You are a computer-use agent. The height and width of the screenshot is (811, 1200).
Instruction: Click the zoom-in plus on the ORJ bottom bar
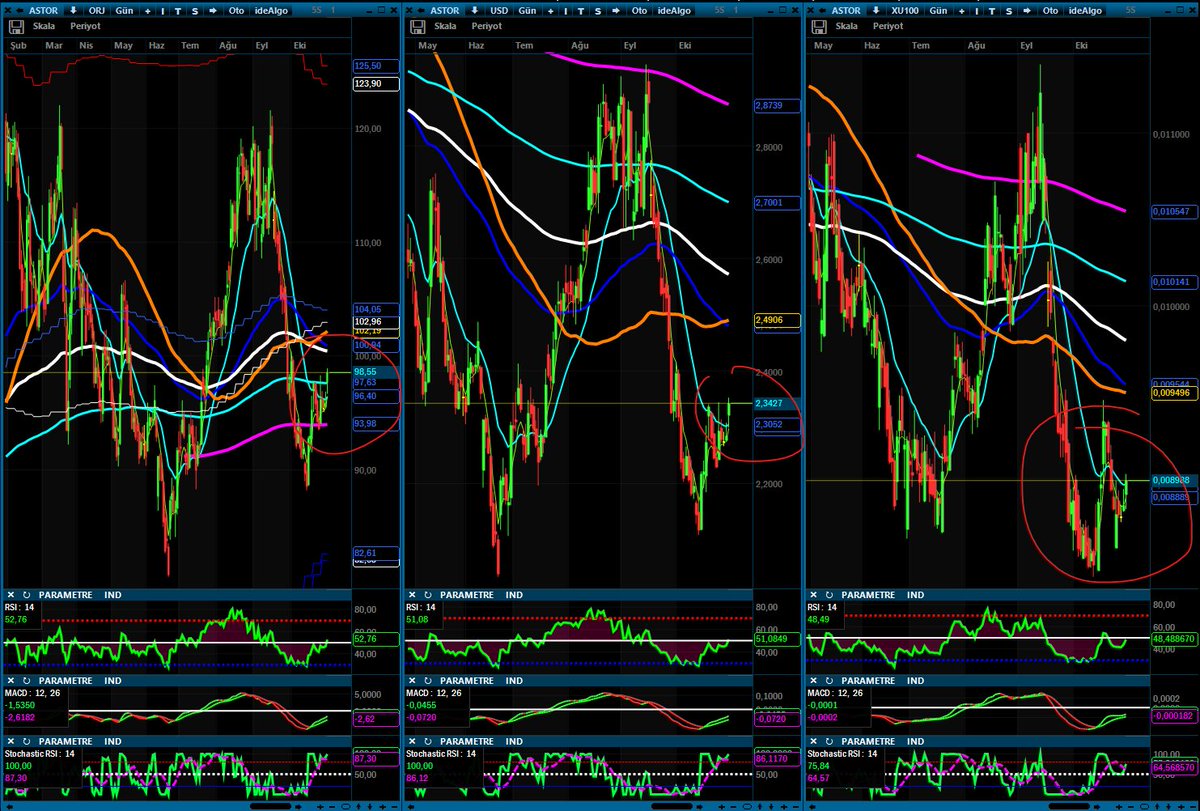320,806
